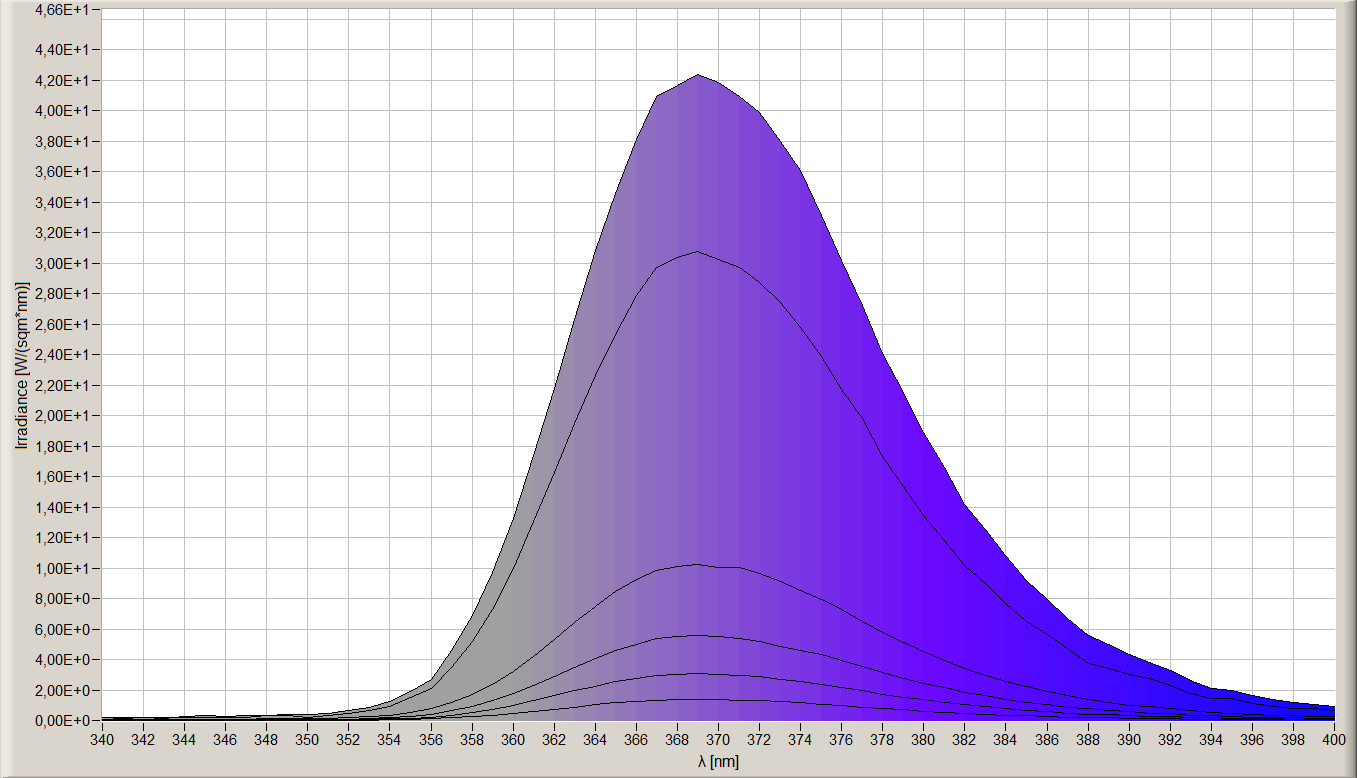
Task: Click wavelength tick label '366'
Action: point(636,740)
